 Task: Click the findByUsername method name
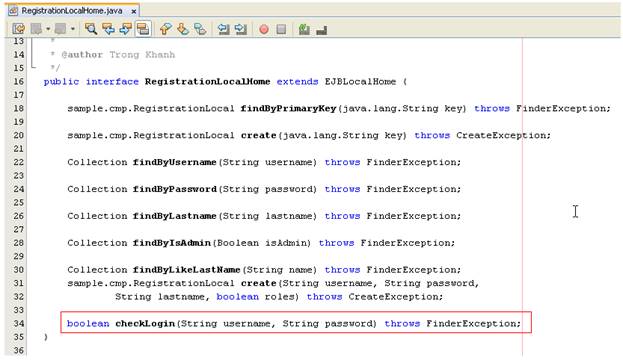point(174,162)
